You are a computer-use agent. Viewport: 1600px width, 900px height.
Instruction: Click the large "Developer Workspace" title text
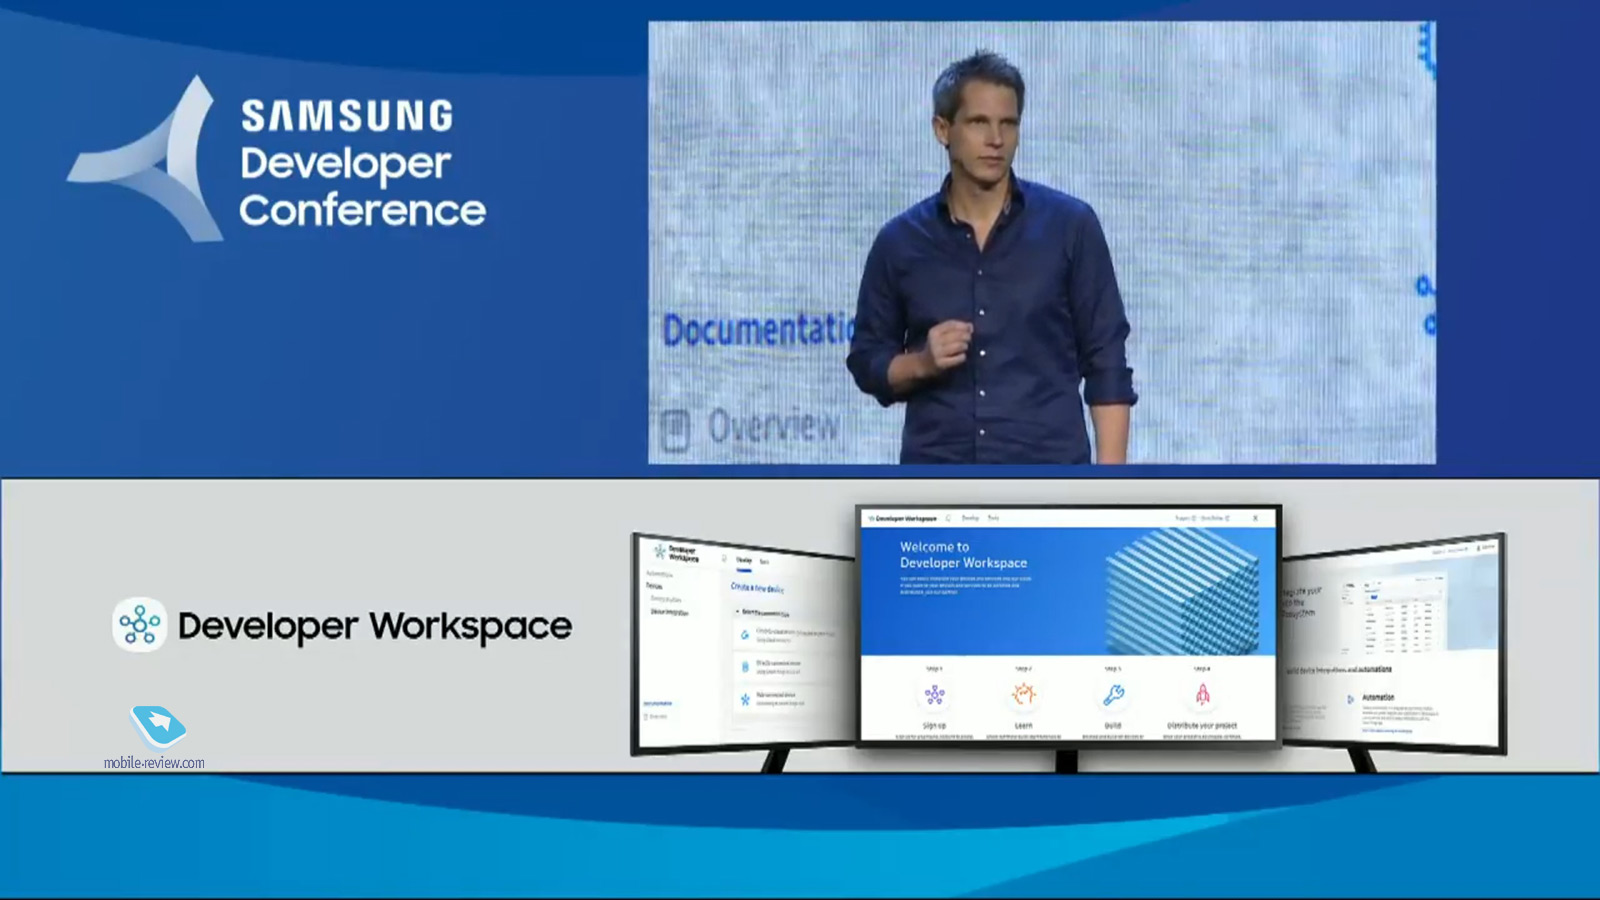coord(375,626)
